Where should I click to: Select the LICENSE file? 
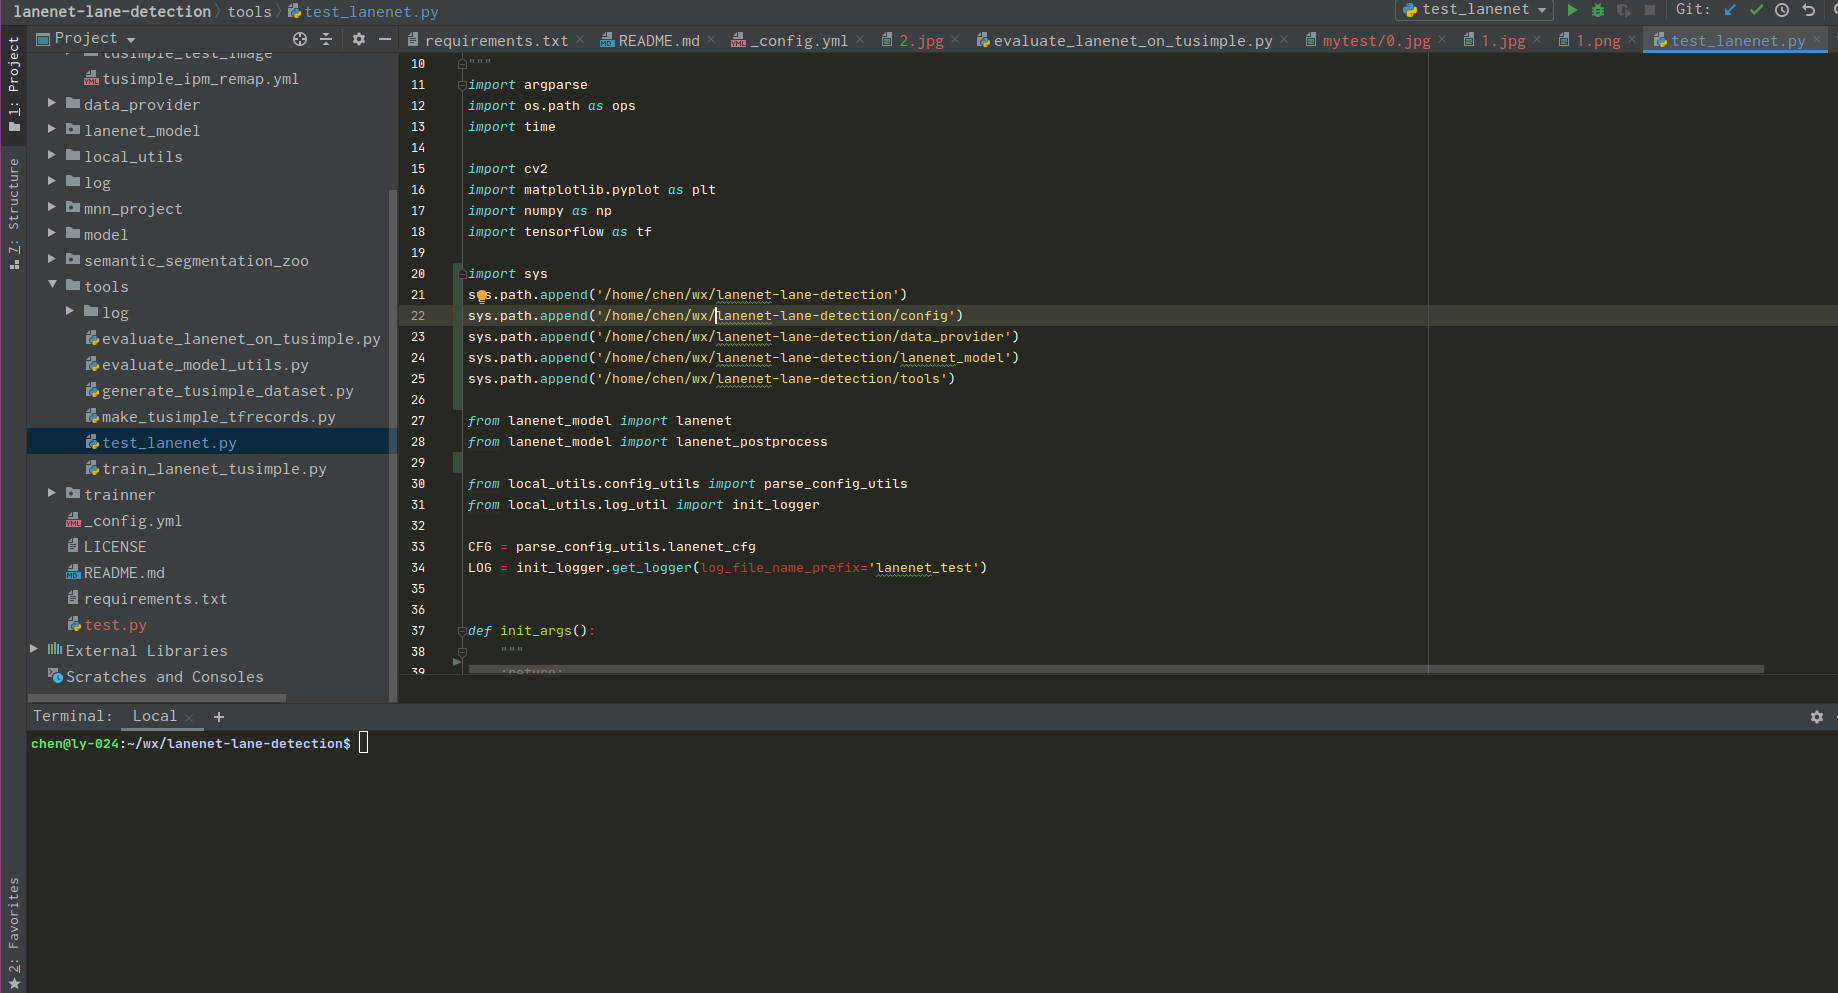point(115,547)
